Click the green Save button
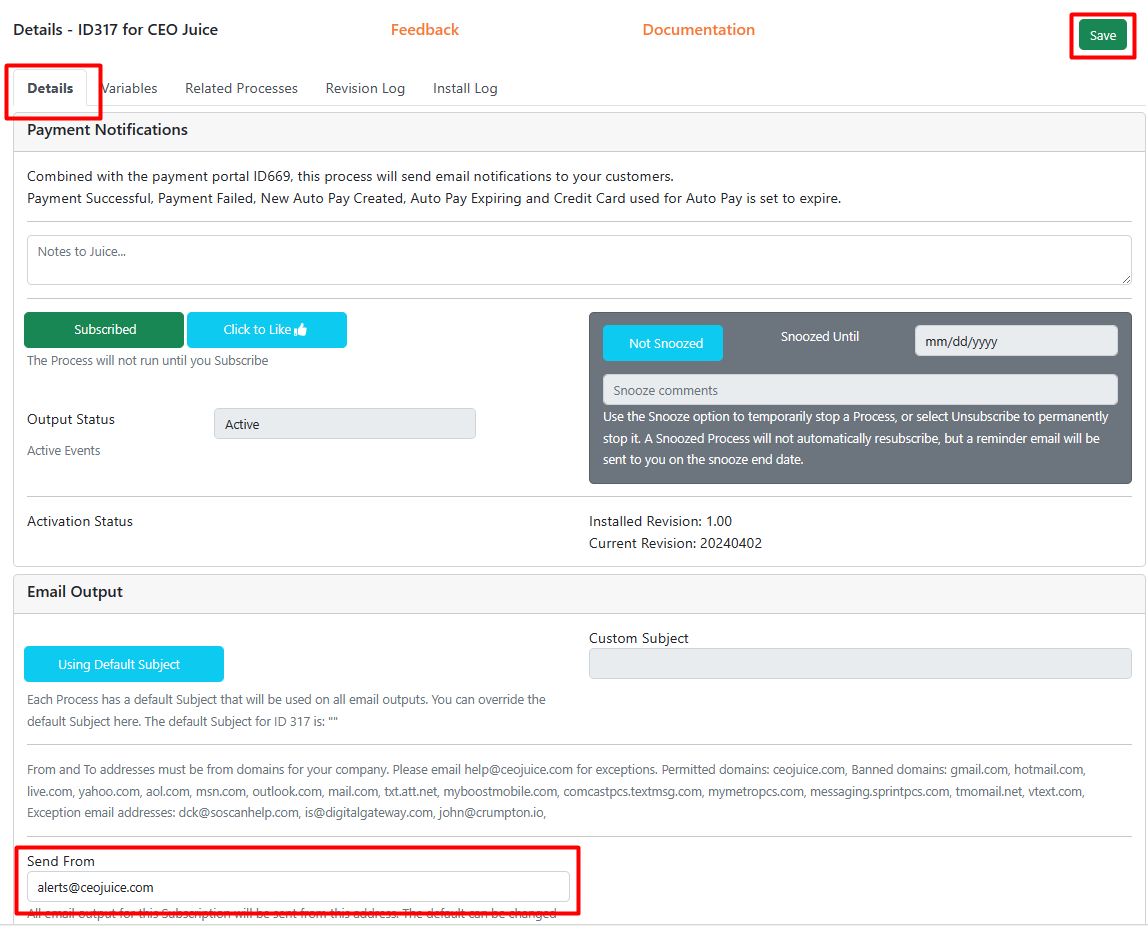This screenshot has height=926, width=1148. point(1102,35)
